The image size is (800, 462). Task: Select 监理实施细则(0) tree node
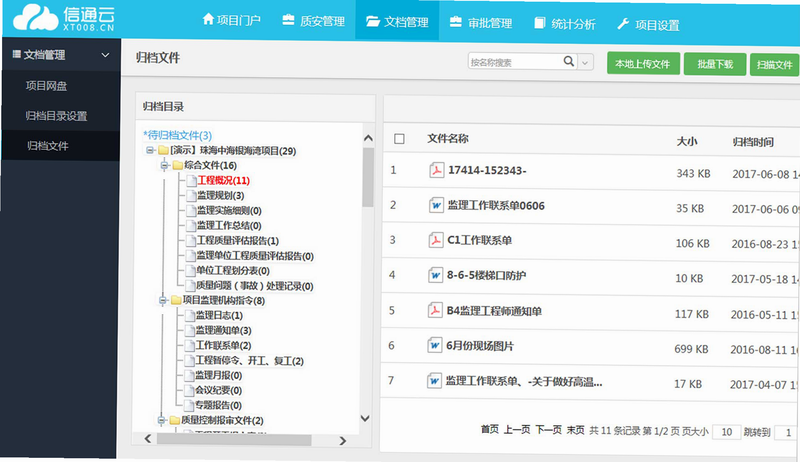pyautogui.click(x=229, y=211)
